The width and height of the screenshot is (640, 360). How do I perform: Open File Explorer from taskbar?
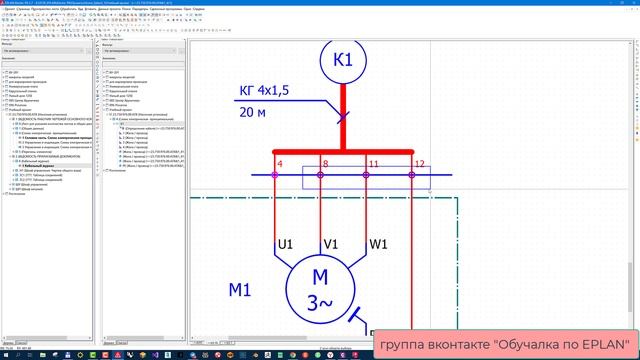(x=42, y=355)
